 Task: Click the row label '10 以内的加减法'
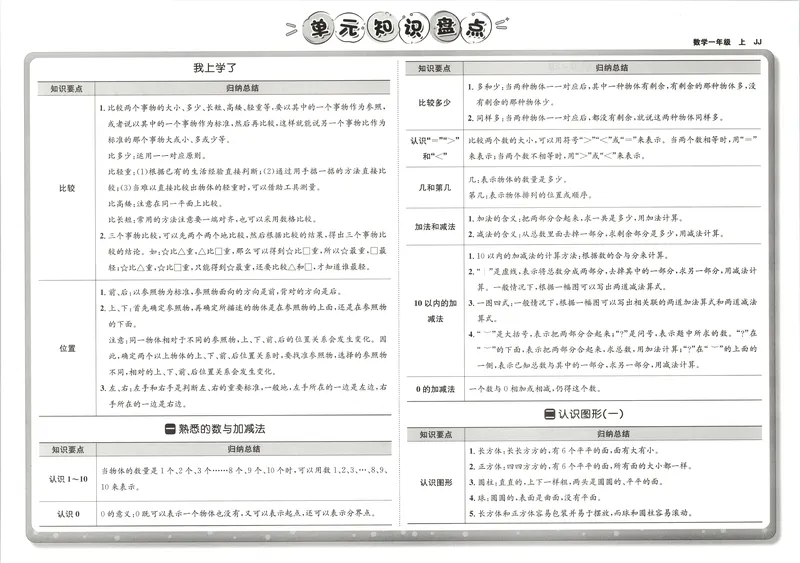(x=435, y=311)
